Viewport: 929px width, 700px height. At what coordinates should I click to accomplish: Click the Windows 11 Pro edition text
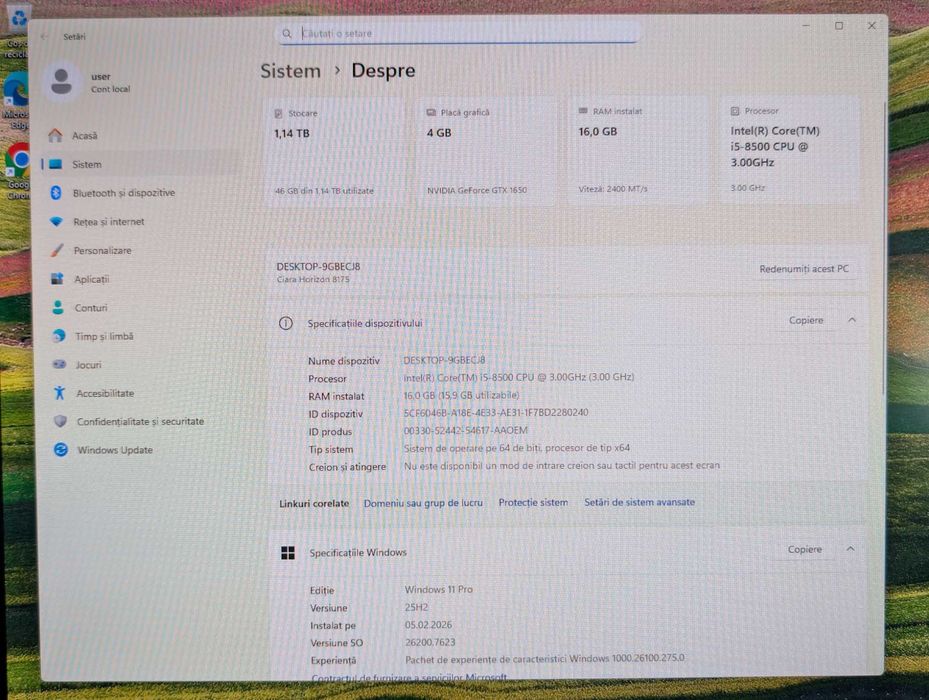(438, 590)
